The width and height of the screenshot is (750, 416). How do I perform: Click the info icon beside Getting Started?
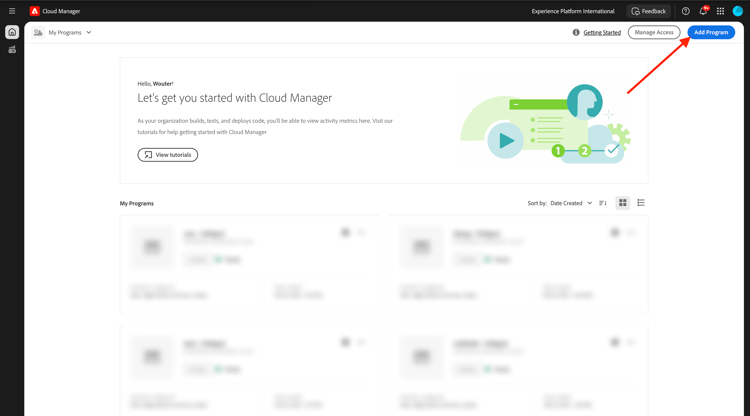576,33
